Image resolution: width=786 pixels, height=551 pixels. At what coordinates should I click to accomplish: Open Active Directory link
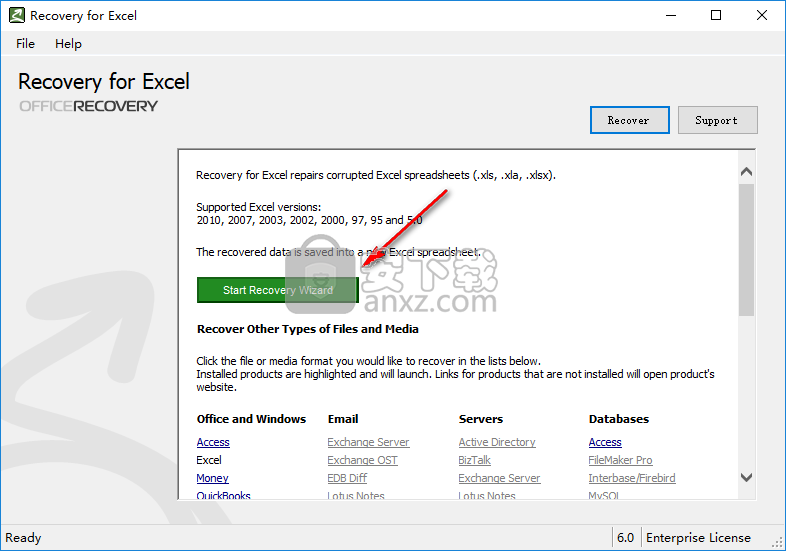pos(497,442)
